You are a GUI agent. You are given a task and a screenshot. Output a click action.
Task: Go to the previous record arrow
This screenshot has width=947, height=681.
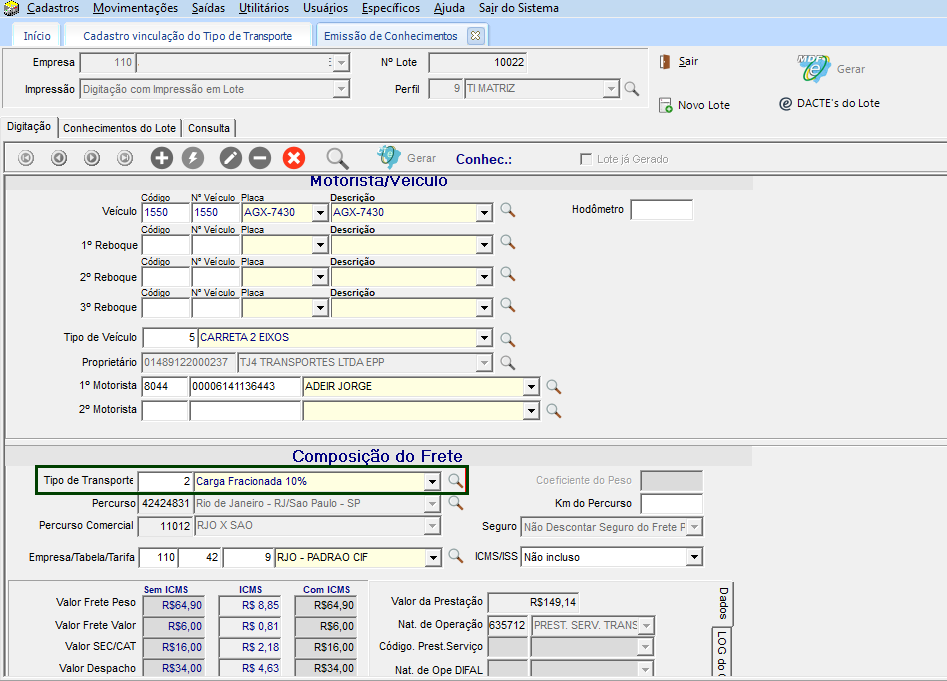(59, 158)
